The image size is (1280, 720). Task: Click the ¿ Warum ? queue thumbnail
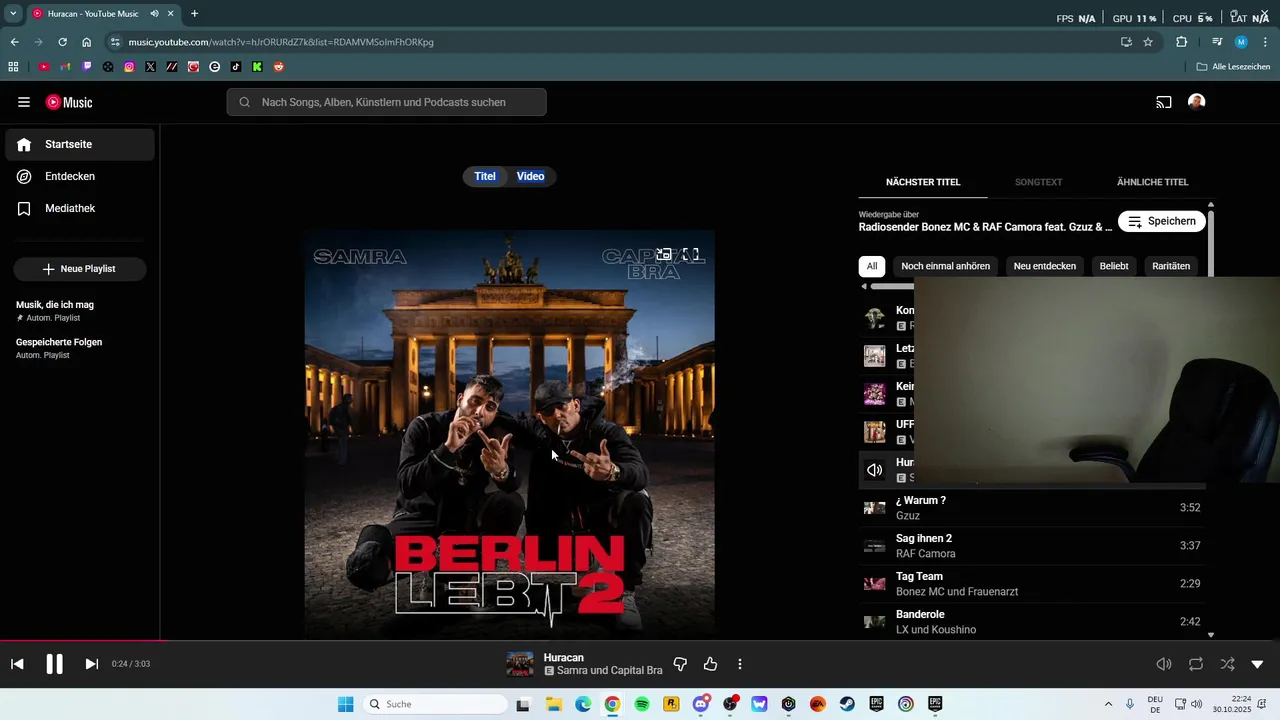pos(875,508)
